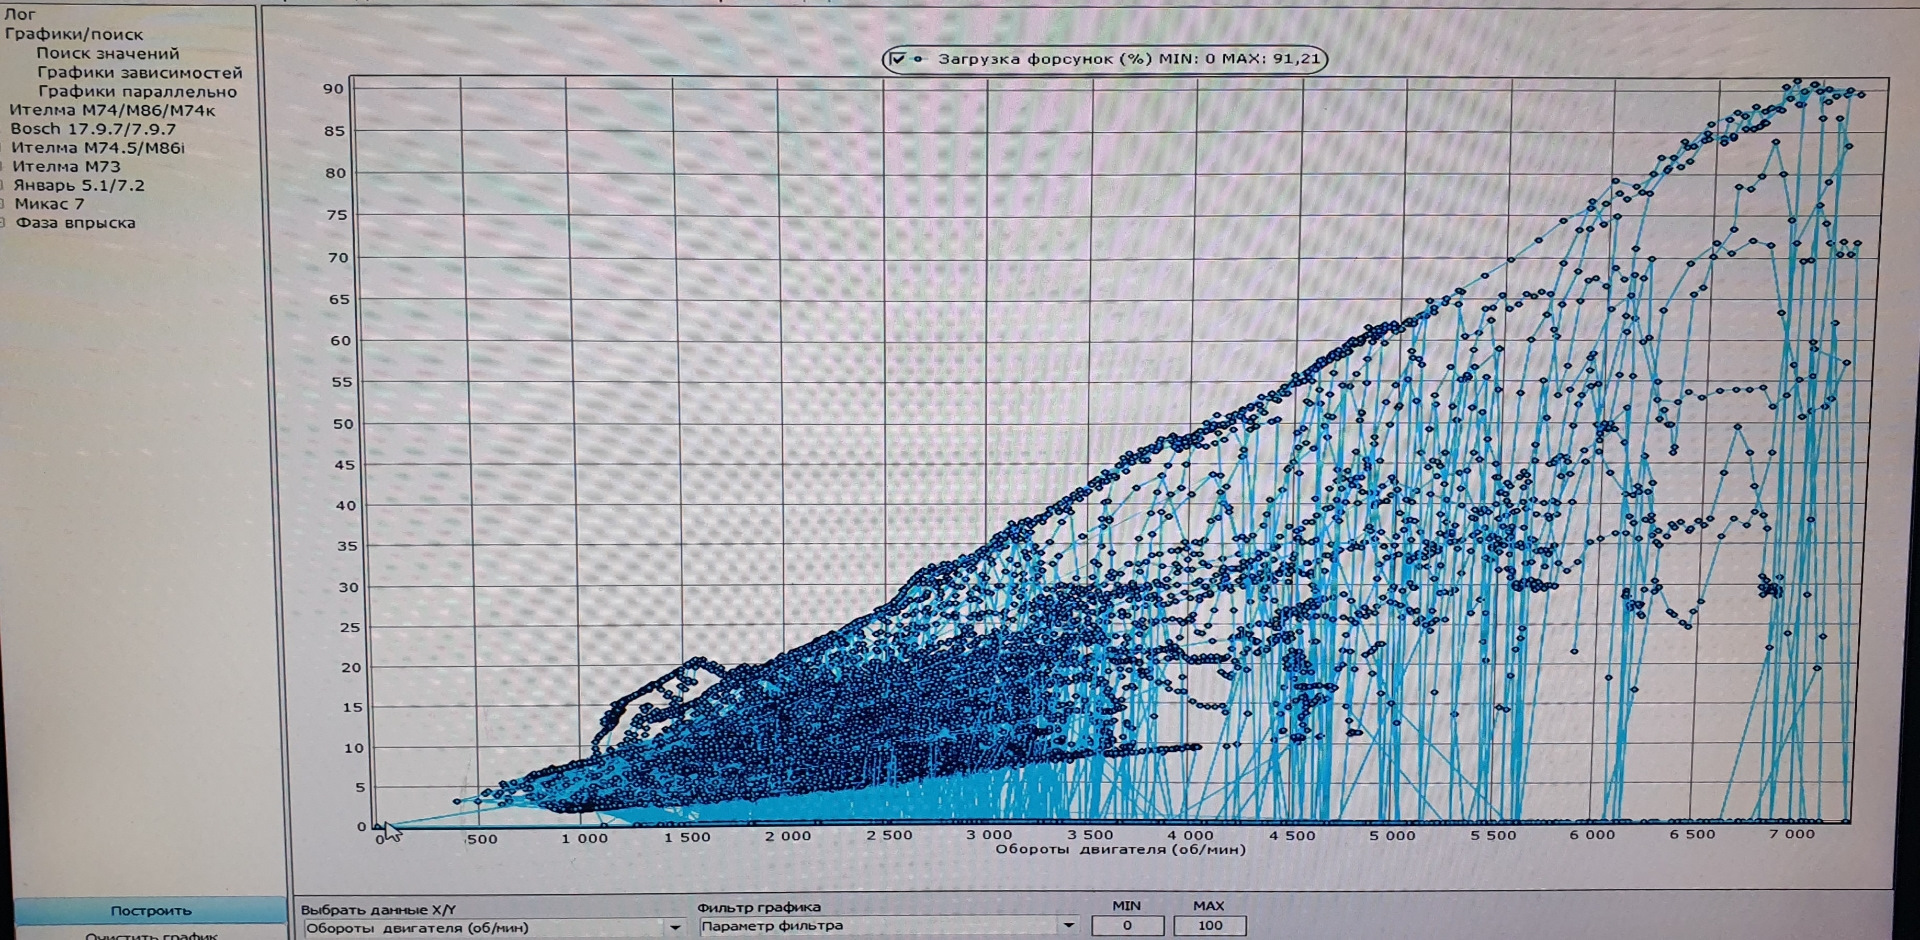Select Bosch 17.9.7/7.9.7 item
Image resolution: width=1920 pixels, height=940 pixels.
click(x=93, y=129)
